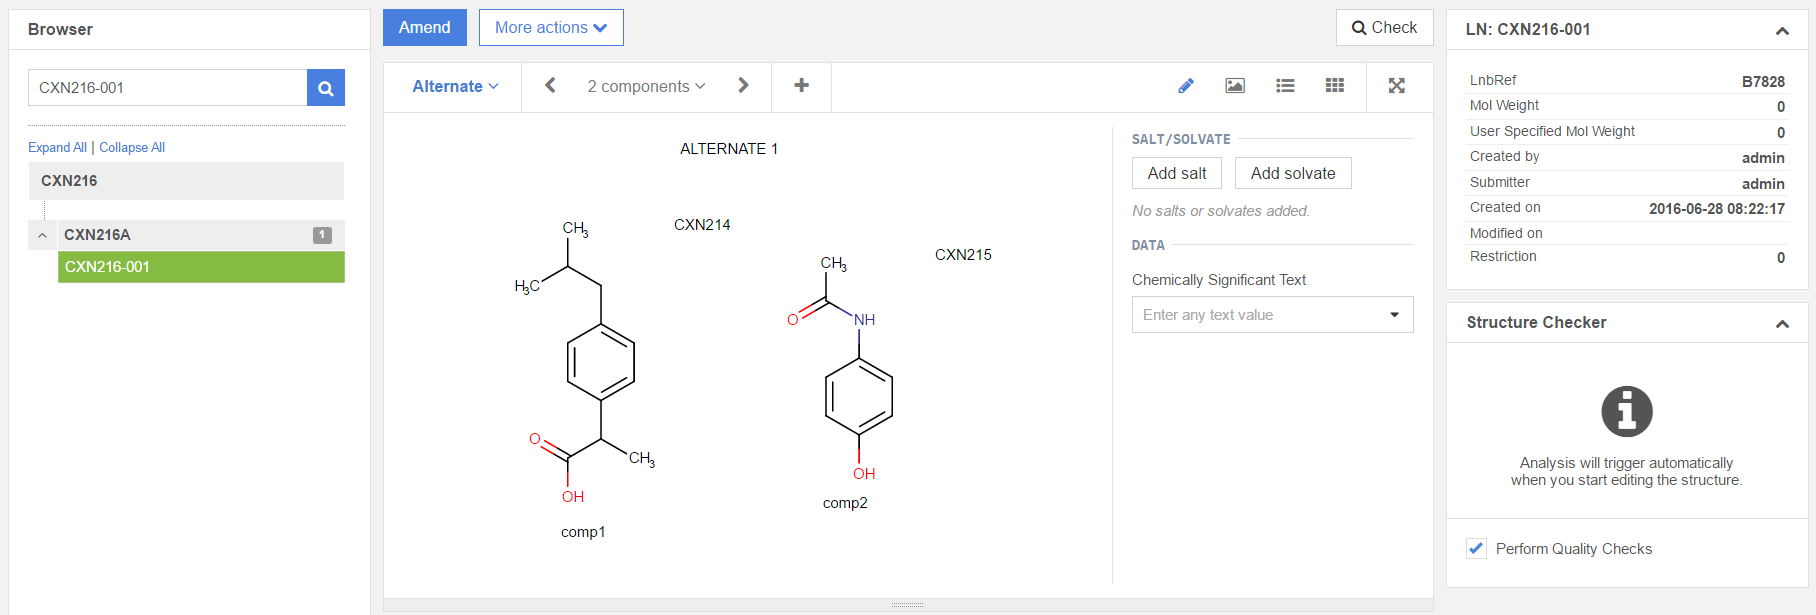1816x615 pixels.
Task: Select CXN216-001 in the browser tree
Action: 201,267
